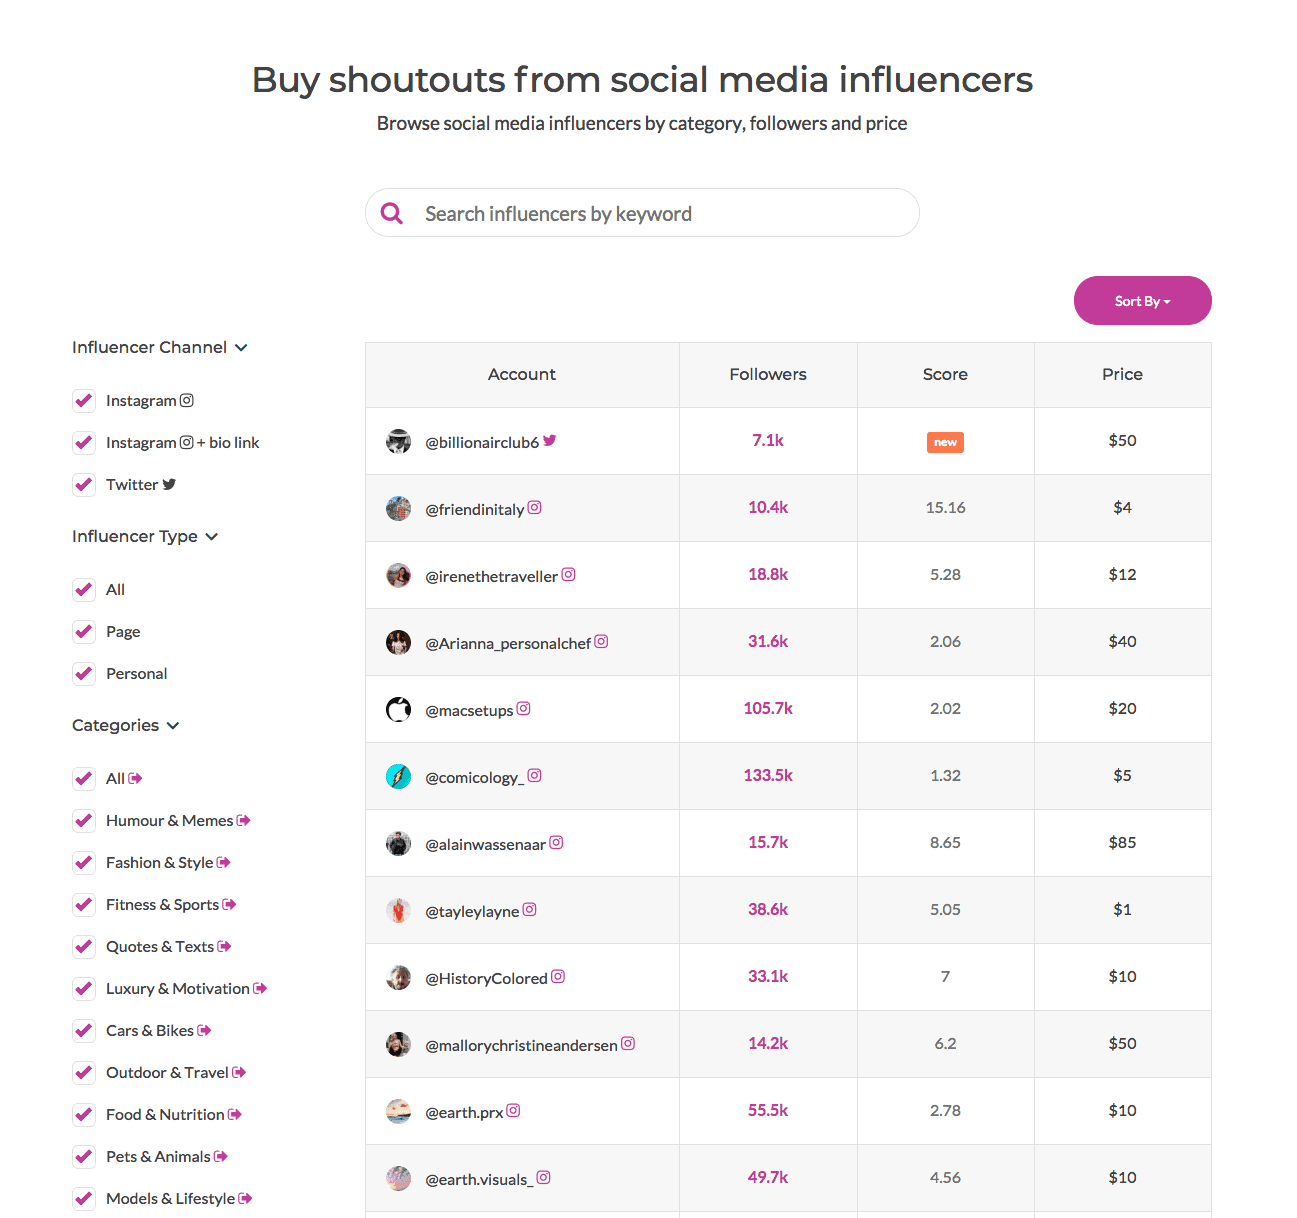The height and width of the screenshot is (1218, 1297).
Task: Click the arrow icon next to Cars & Bikes
Action: click(x=205, y=1030)
